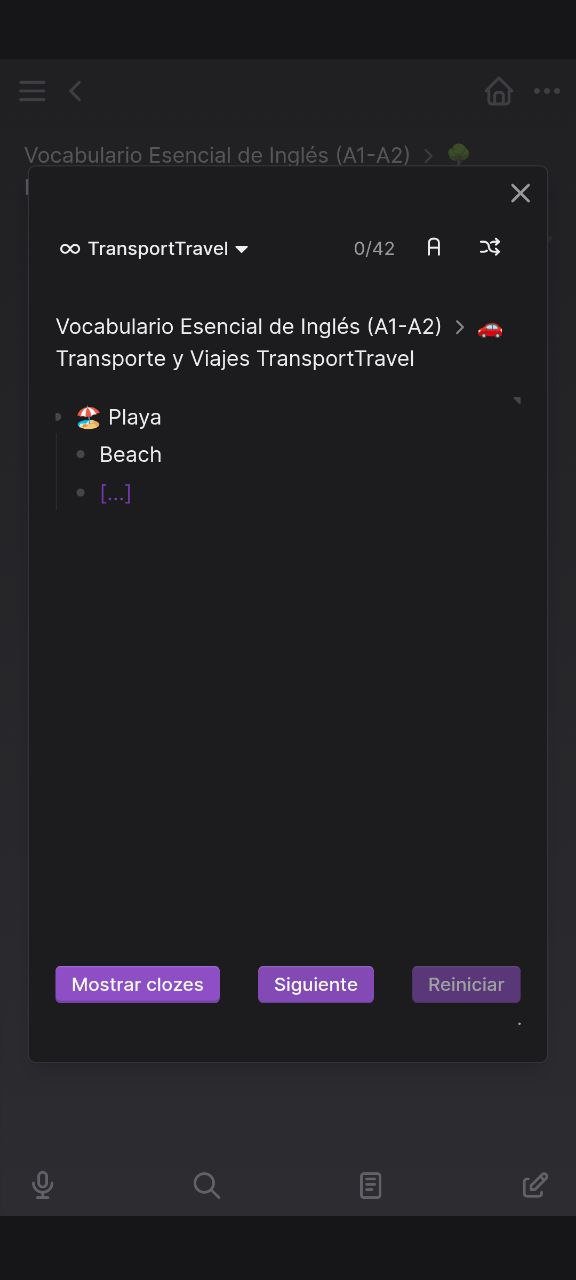Click the Mostrar clozes button
576x1280 pixels.
click(x=137, y=984)
